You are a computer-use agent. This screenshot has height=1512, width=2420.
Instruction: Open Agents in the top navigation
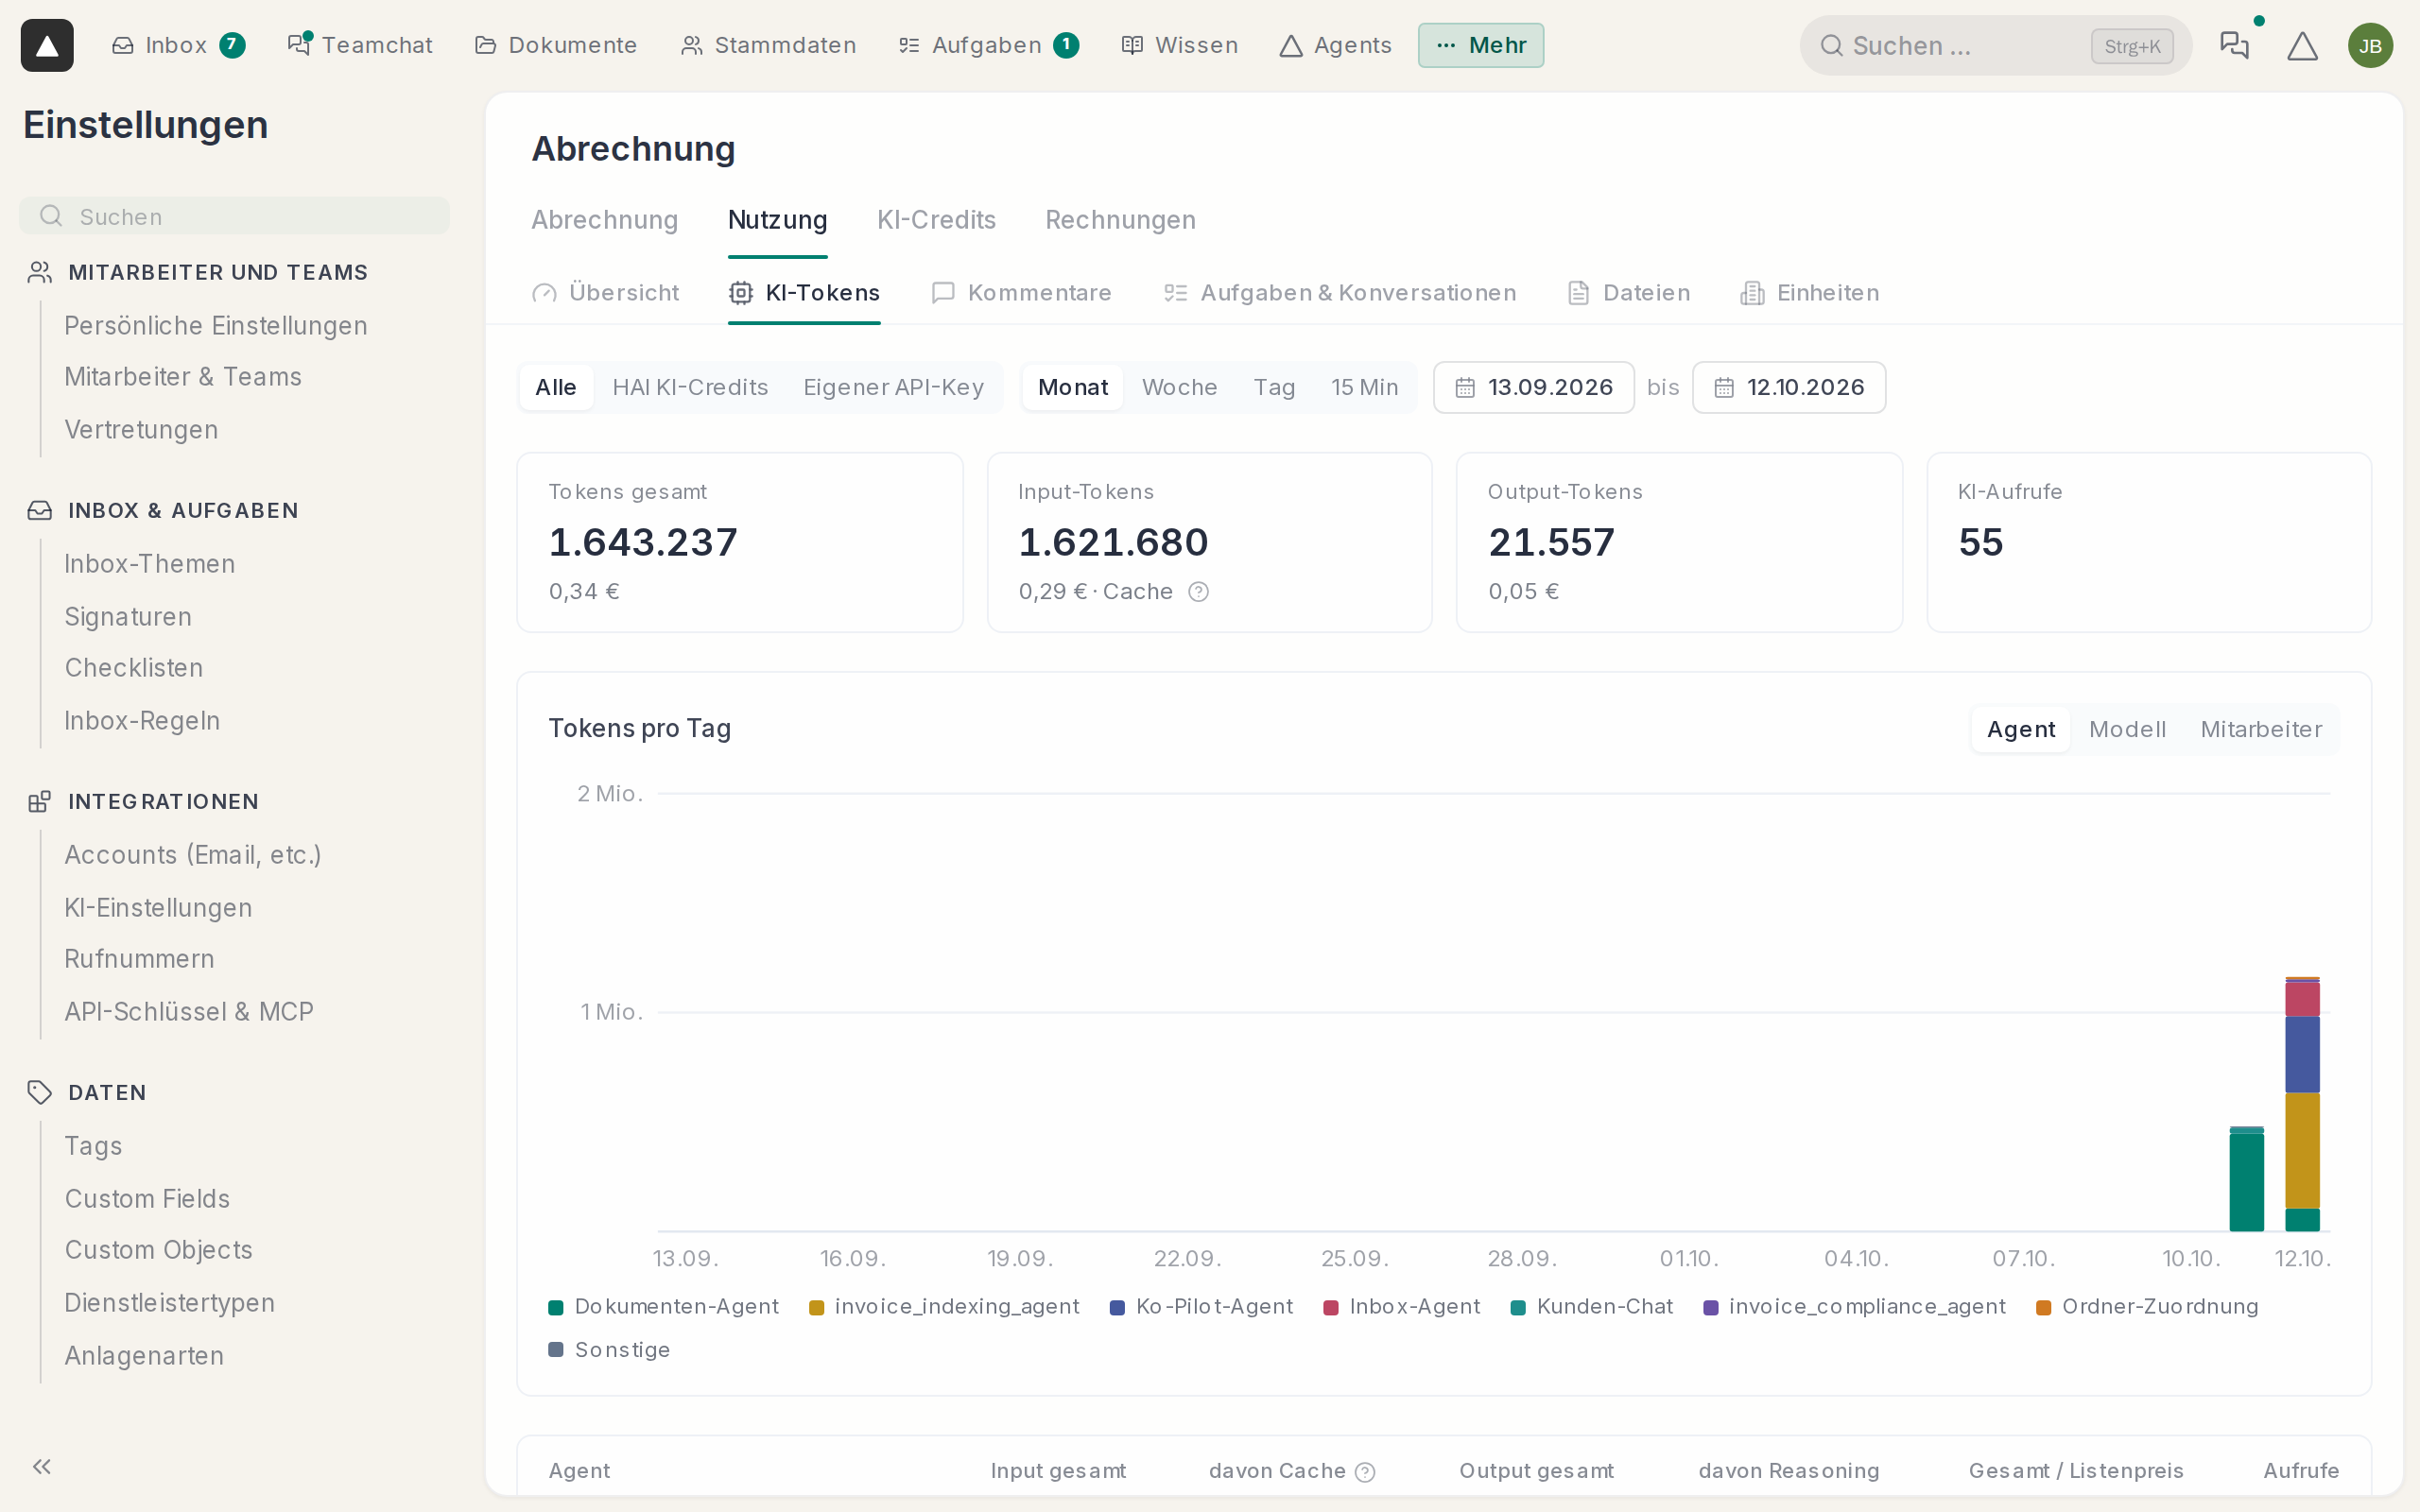(1336, 45)
